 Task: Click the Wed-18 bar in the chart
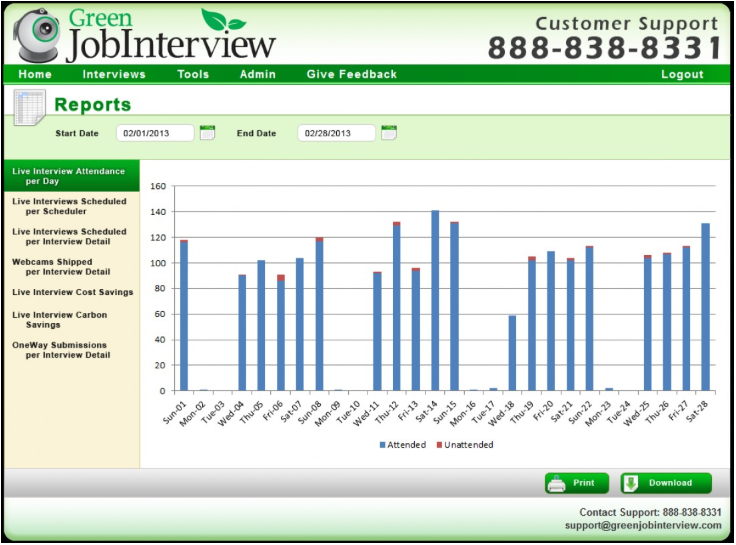(x=512, y=353)
